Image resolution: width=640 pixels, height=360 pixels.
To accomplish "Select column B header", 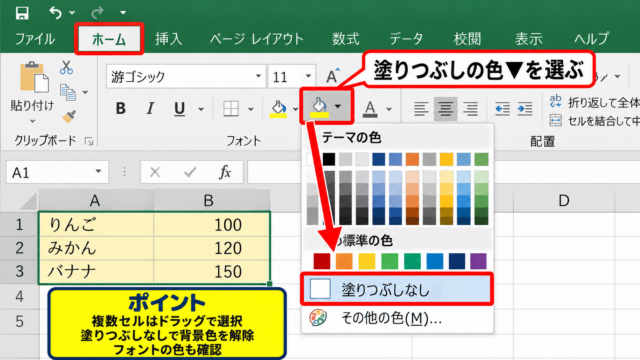I will coord(209,200).
